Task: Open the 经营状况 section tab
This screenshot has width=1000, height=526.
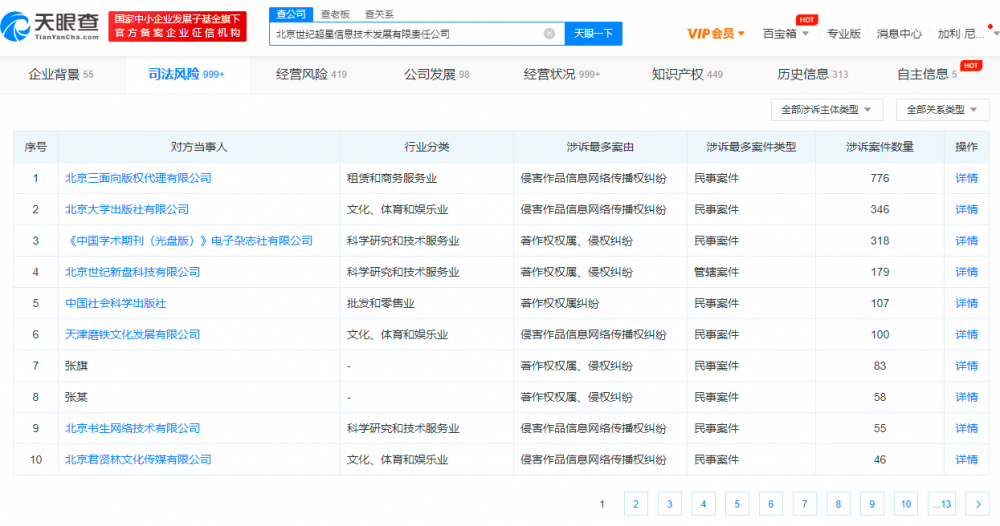Action: (x=562, y=75)
